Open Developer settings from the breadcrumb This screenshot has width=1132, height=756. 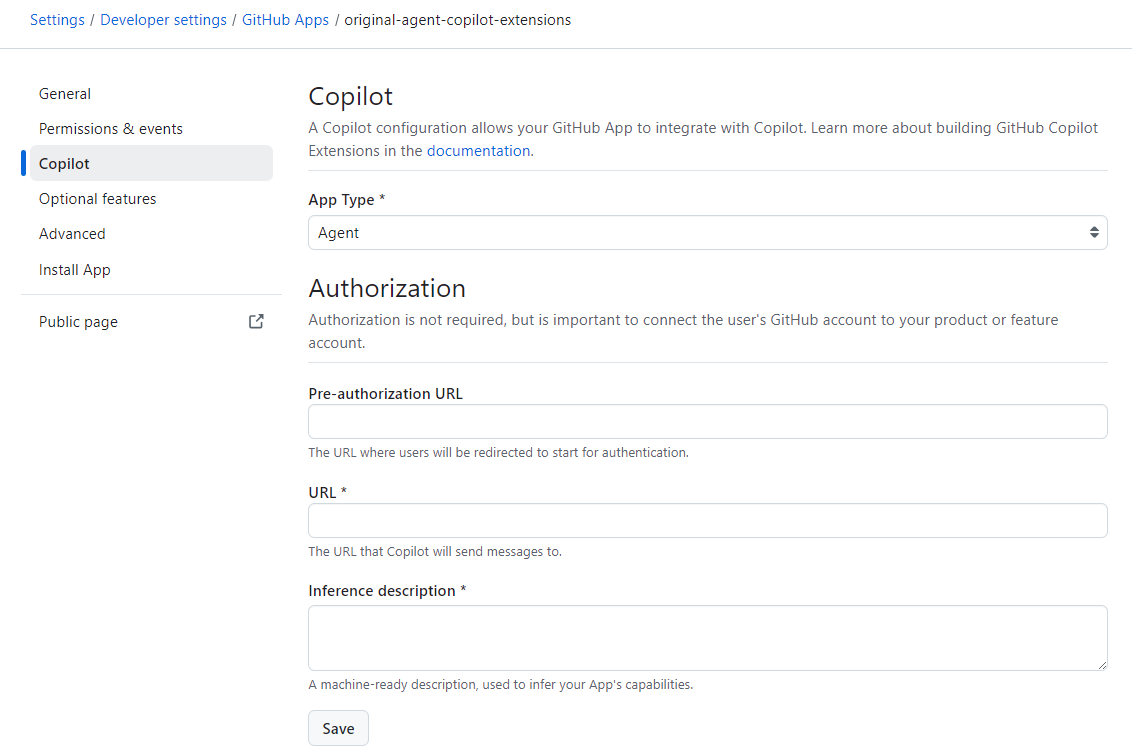[163, 19]
